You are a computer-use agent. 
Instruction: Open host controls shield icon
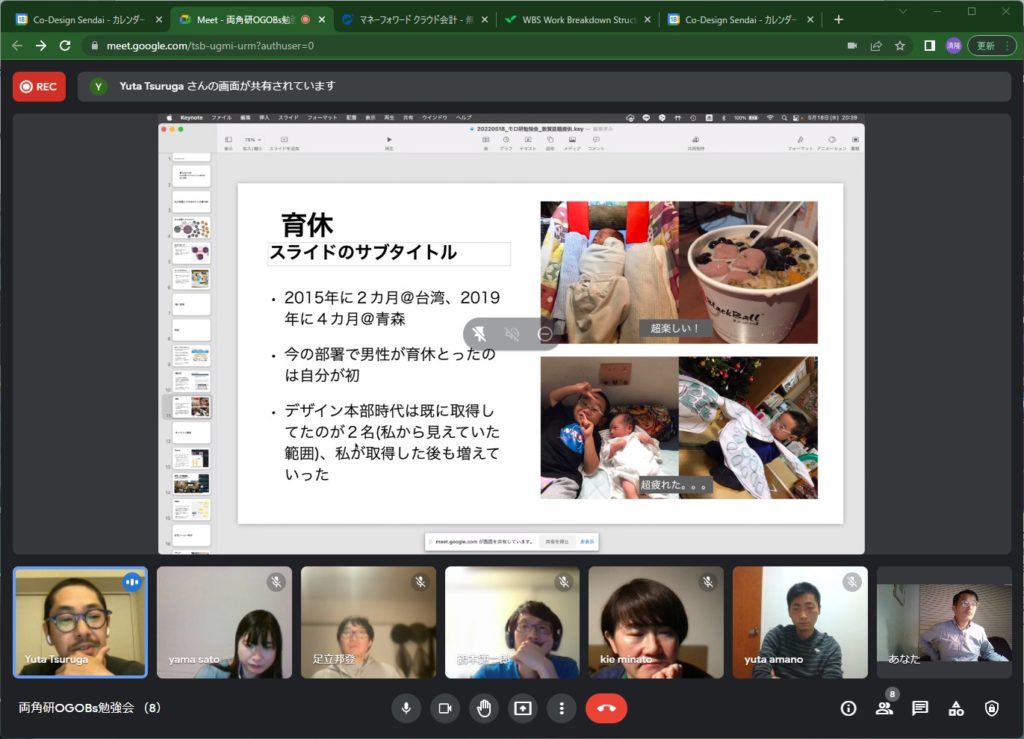pyautogui.click(x=990, y=709)
